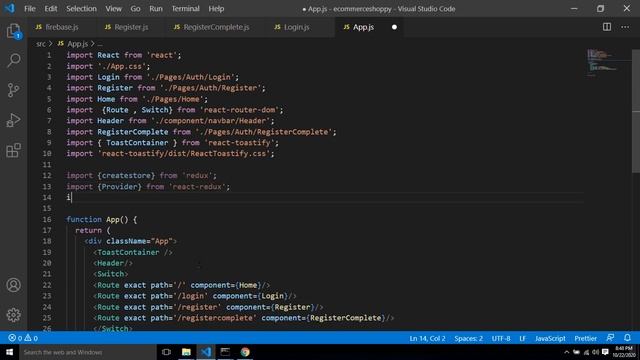Click the system clock in taskbar
This screenshot has width=640, height=360.
pos(624,352)
